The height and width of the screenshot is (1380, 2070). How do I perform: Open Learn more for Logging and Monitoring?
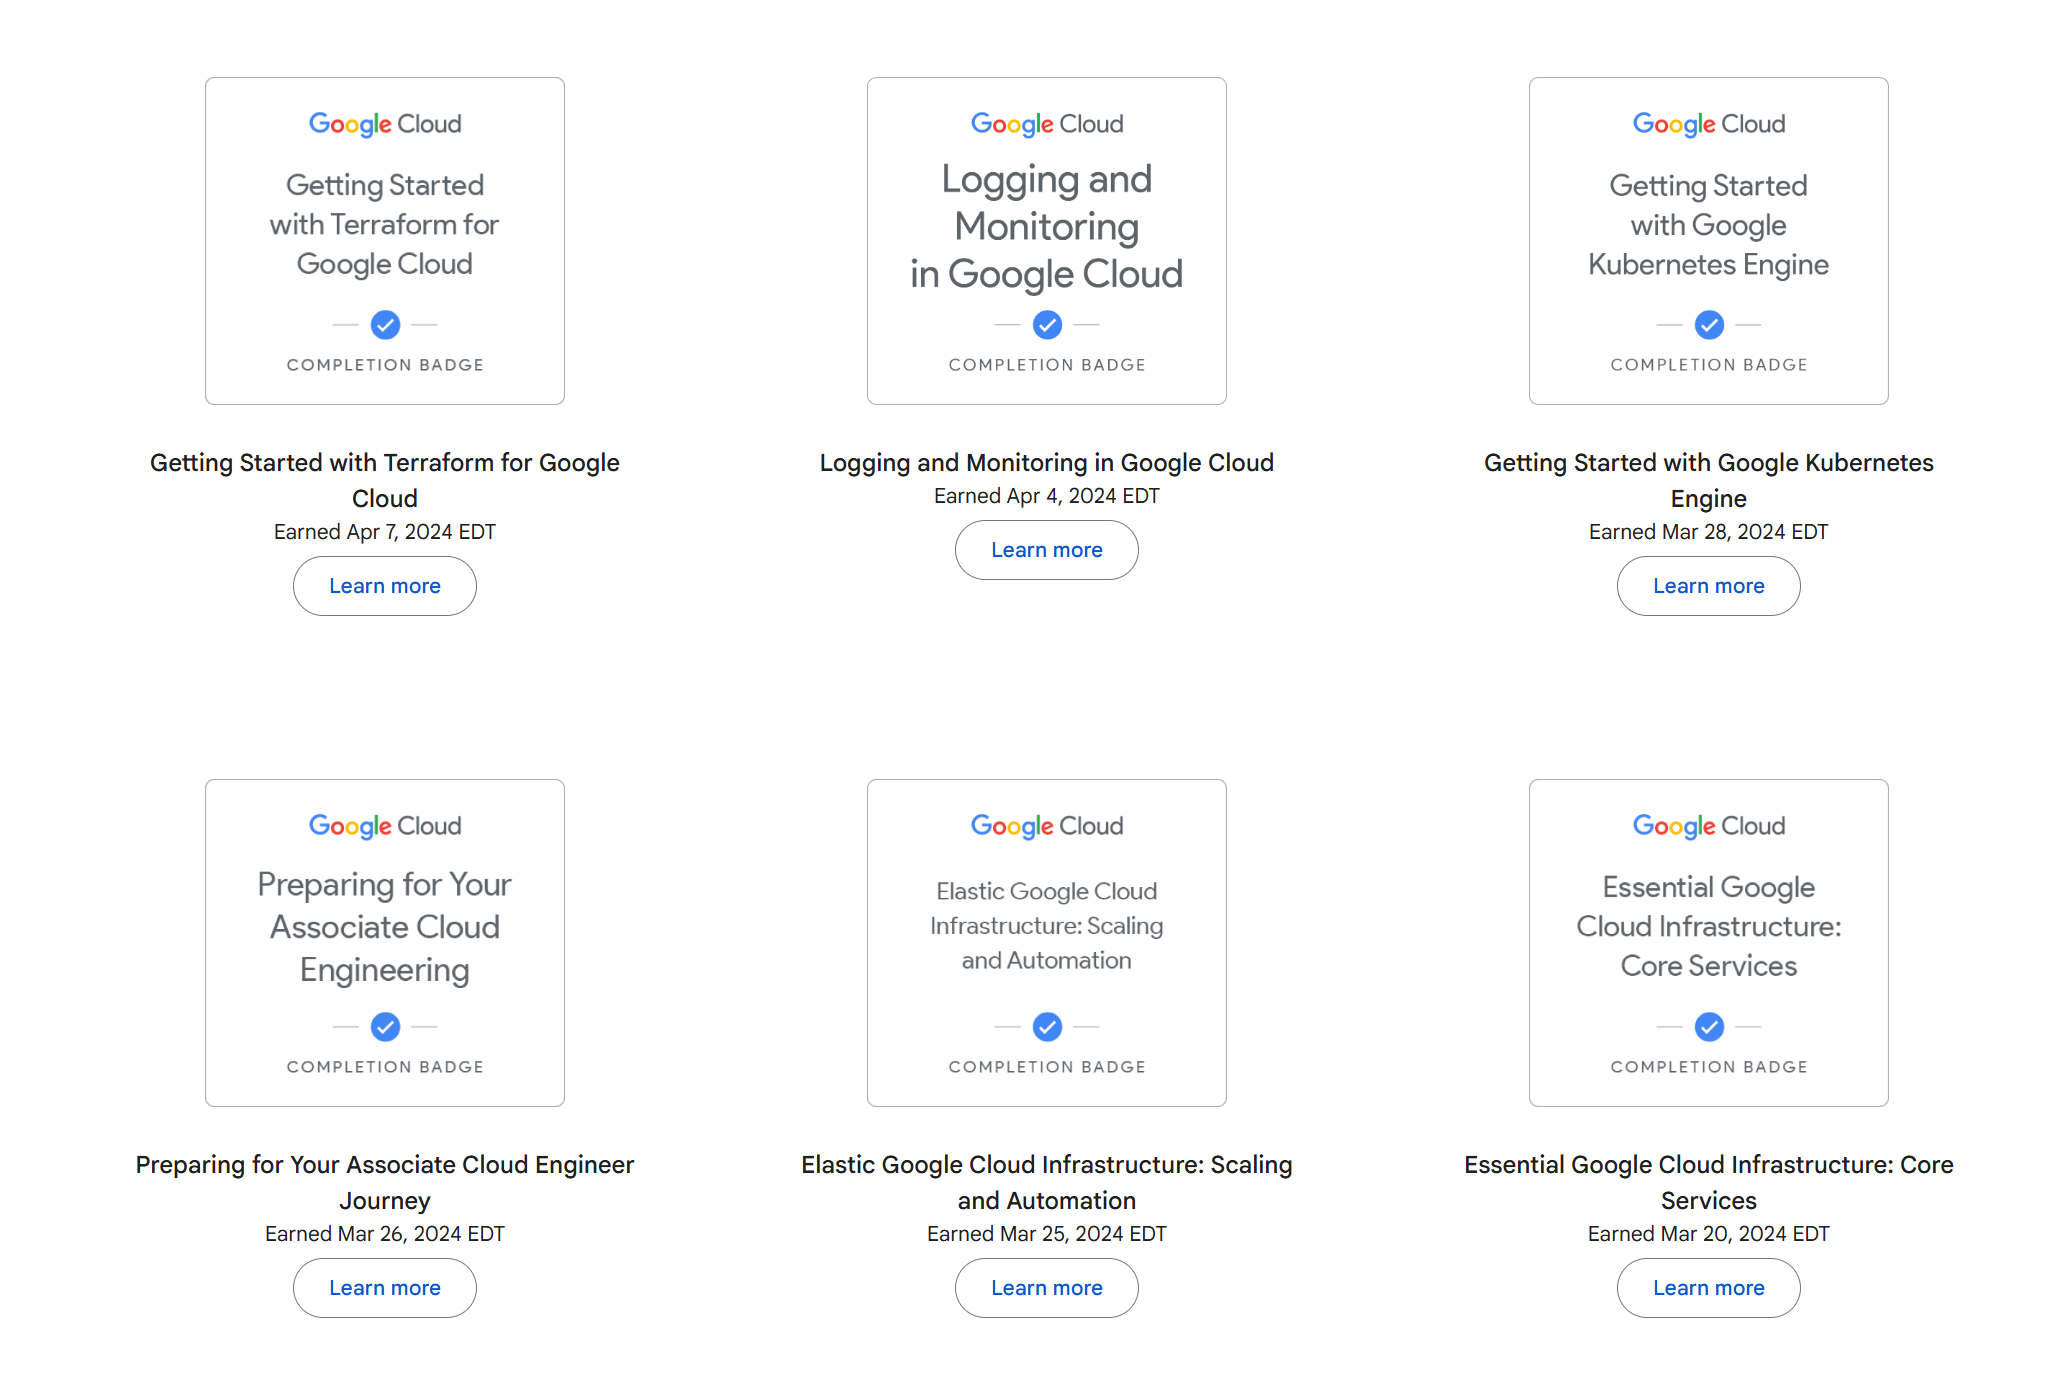click(x=1047, y=550)
